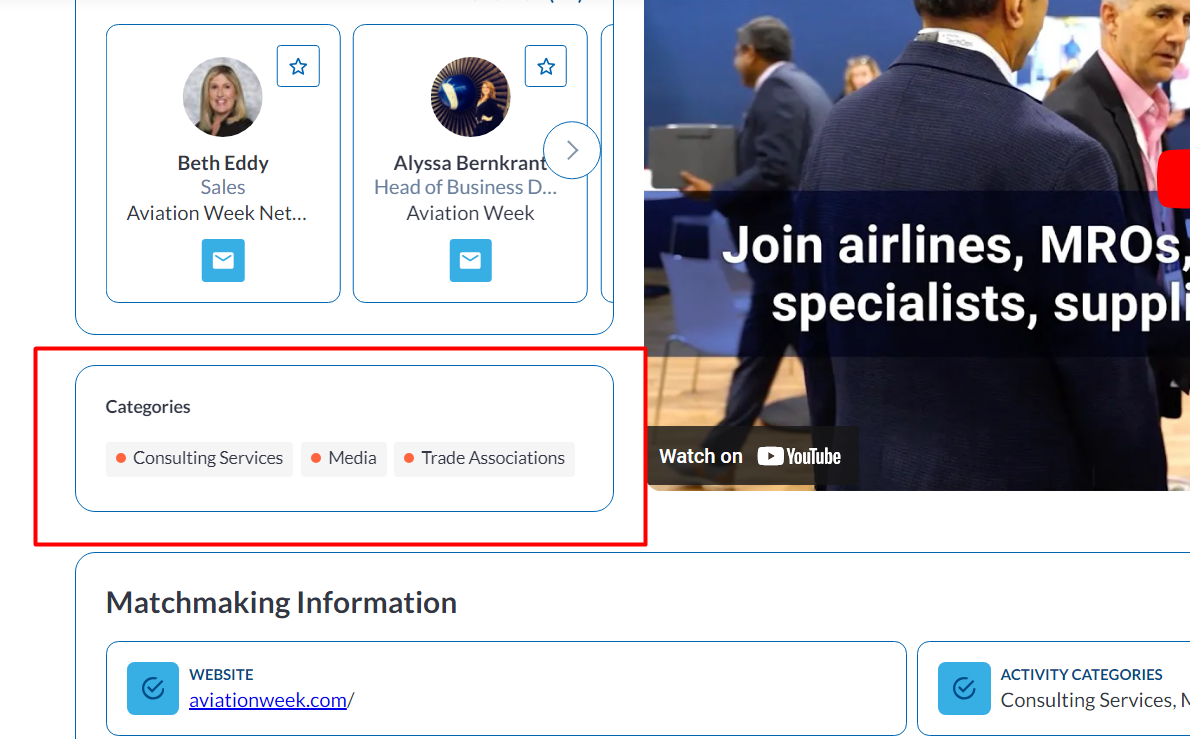Click the Activity Categories checkmark icon
Viewport: 1190px width, 739px height.
964,688
